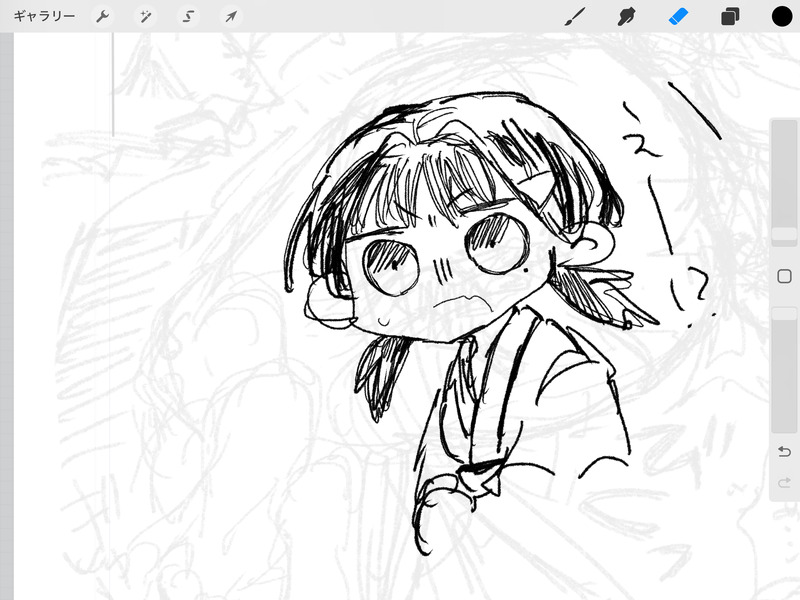Screen dimensions: 800x600
Task: Select the Smudge tool
Action: click(627, 16)
